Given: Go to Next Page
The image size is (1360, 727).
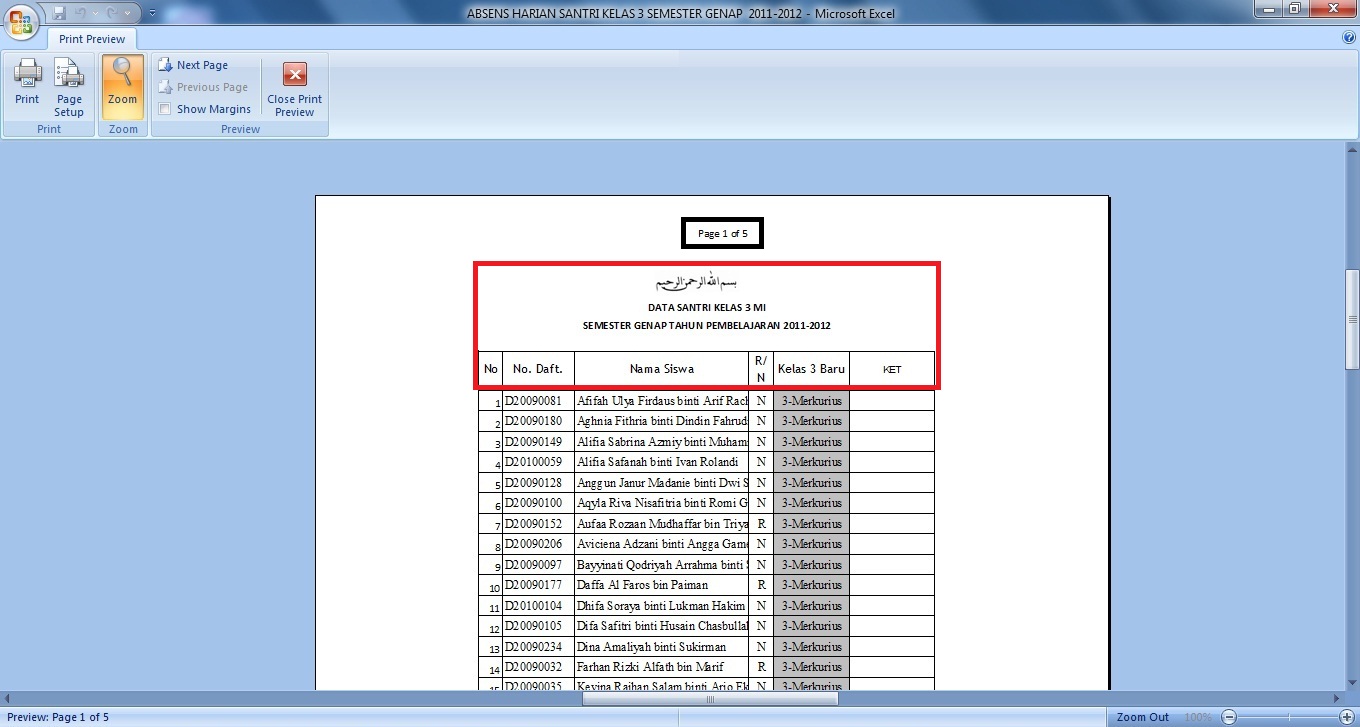Looking at the screenshot, I should point(193,65).
